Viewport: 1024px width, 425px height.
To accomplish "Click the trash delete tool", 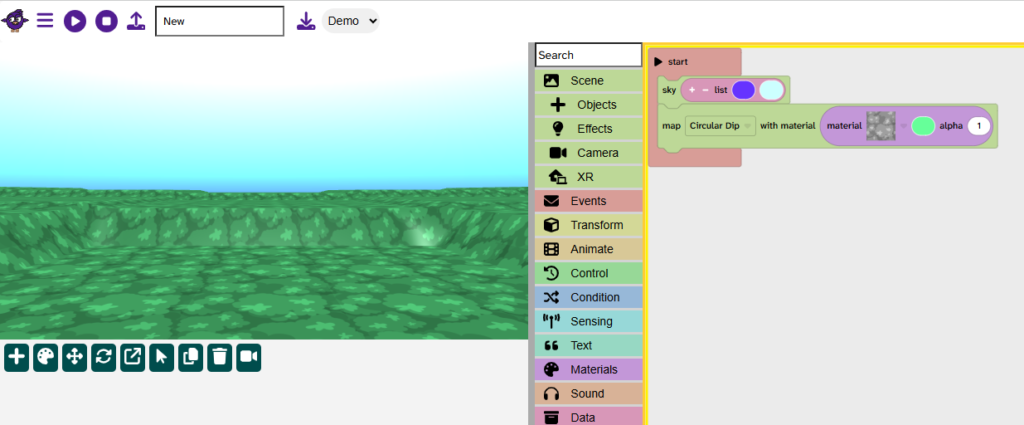I will pyautogui.click(x=220, y=358).
